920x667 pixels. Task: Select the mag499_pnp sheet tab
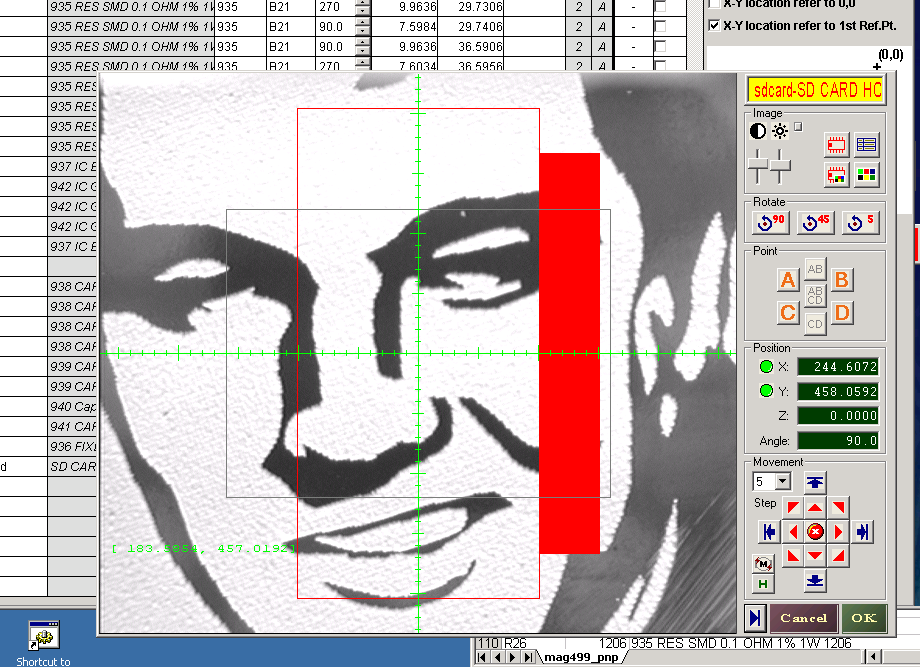[580, 658]
